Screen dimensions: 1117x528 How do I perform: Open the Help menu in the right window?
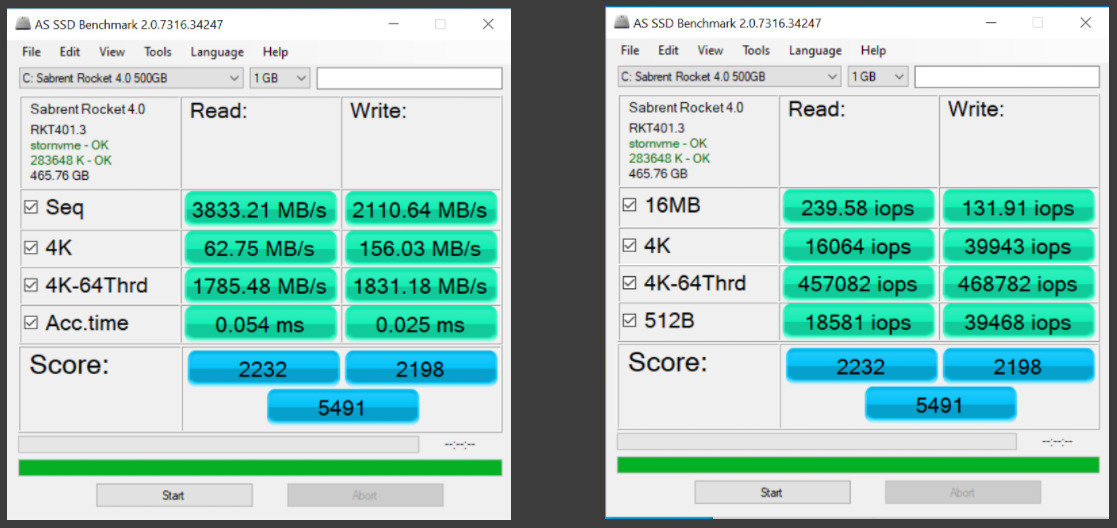click(x=873, y=51)
